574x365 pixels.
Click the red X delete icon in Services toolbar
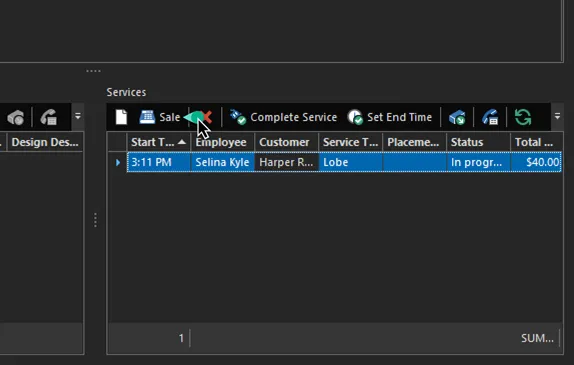click(x=208, y=117)
